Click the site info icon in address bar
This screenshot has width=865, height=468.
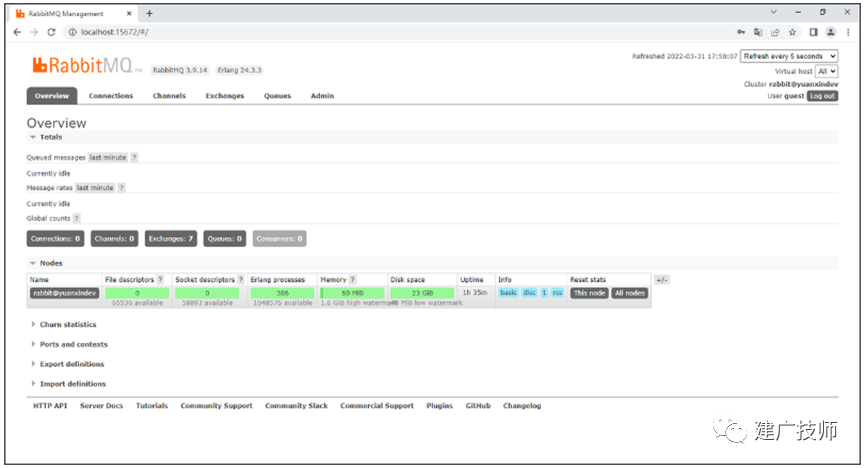pos(72,32)
